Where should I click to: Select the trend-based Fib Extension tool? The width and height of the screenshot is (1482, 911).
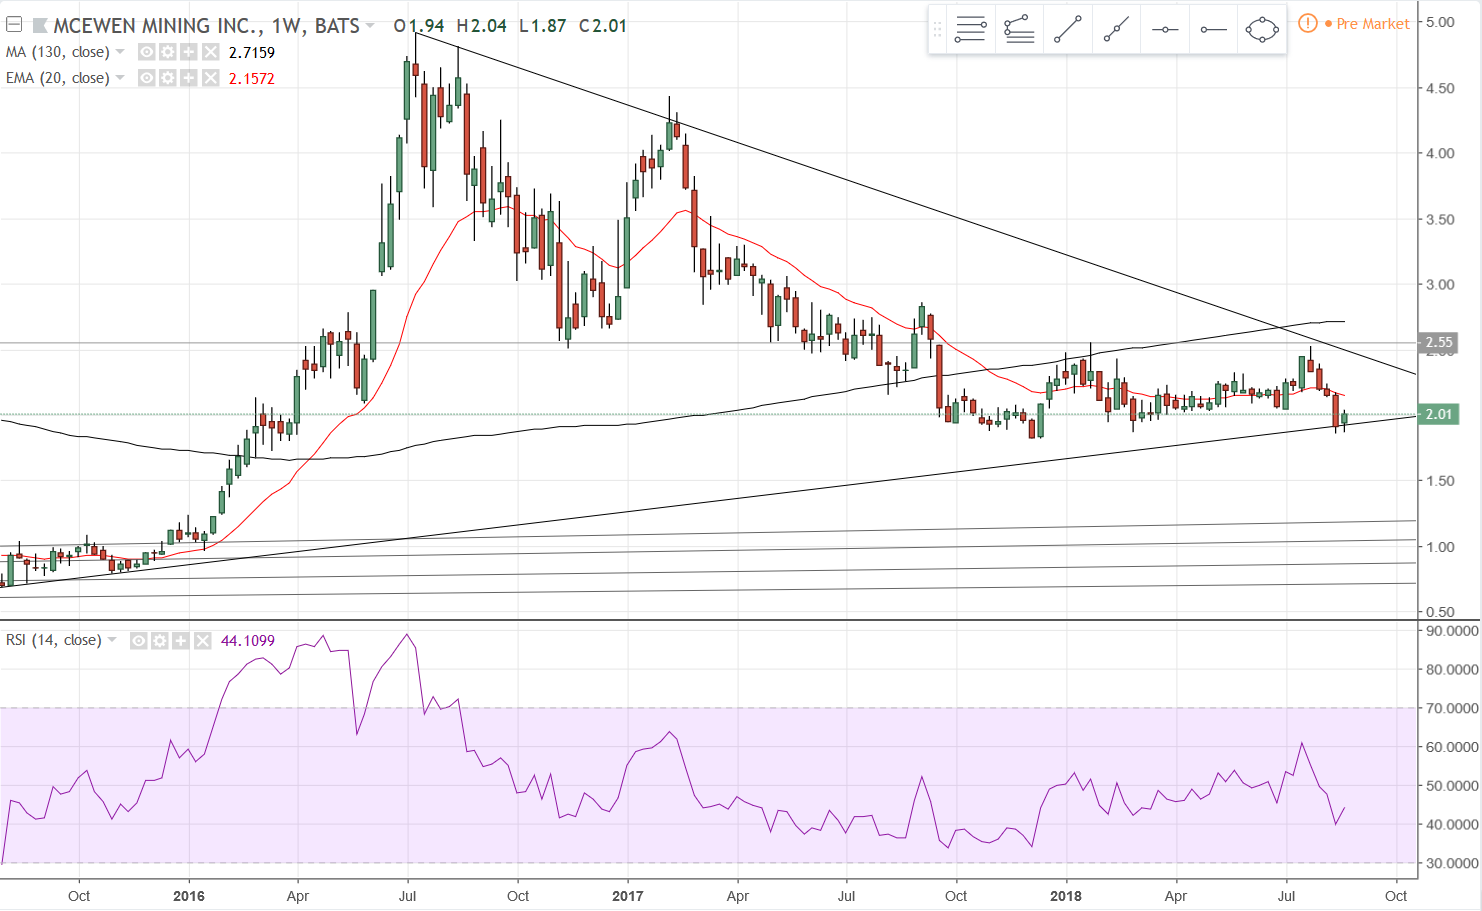(x=1019, y=29)
